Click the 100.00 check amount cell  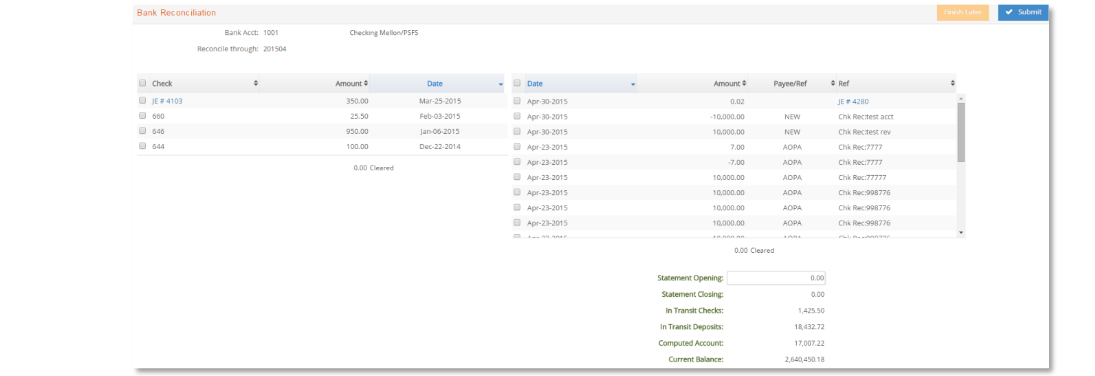357,146
